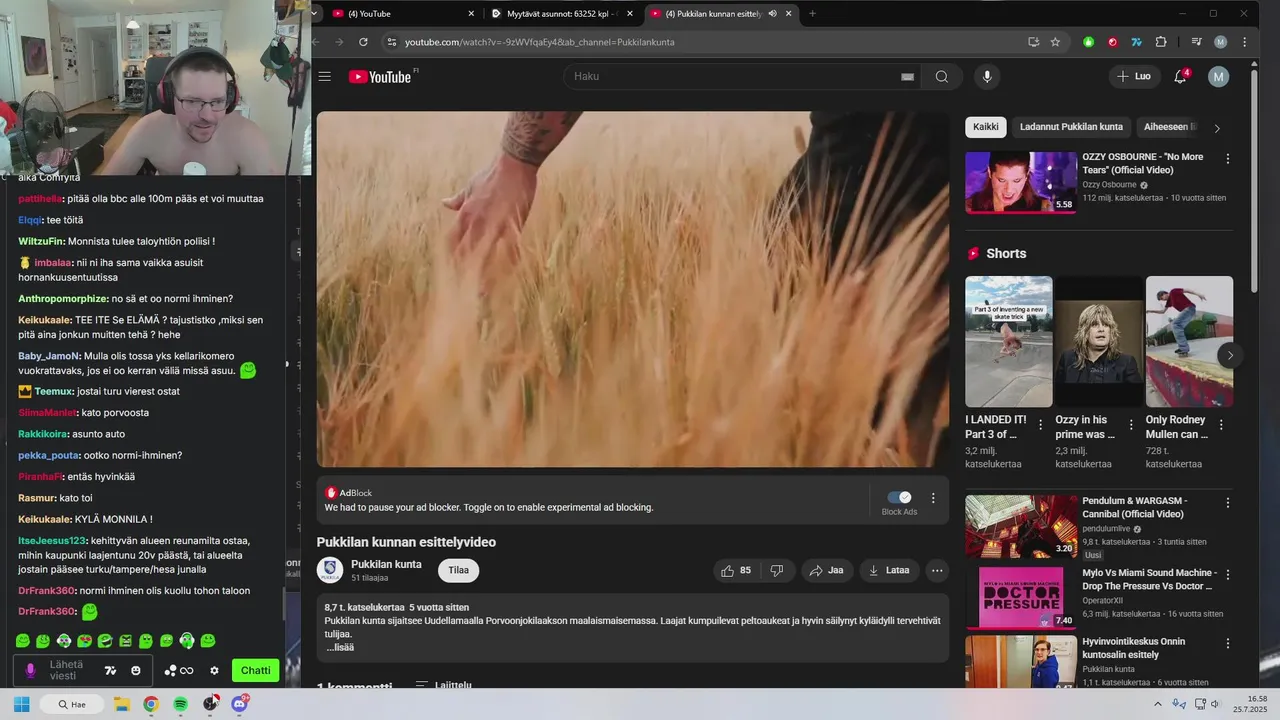The image size is (1280, 720).
Task: Switch to Myytävät asunnot tab
Action: (x=560, y=13)
